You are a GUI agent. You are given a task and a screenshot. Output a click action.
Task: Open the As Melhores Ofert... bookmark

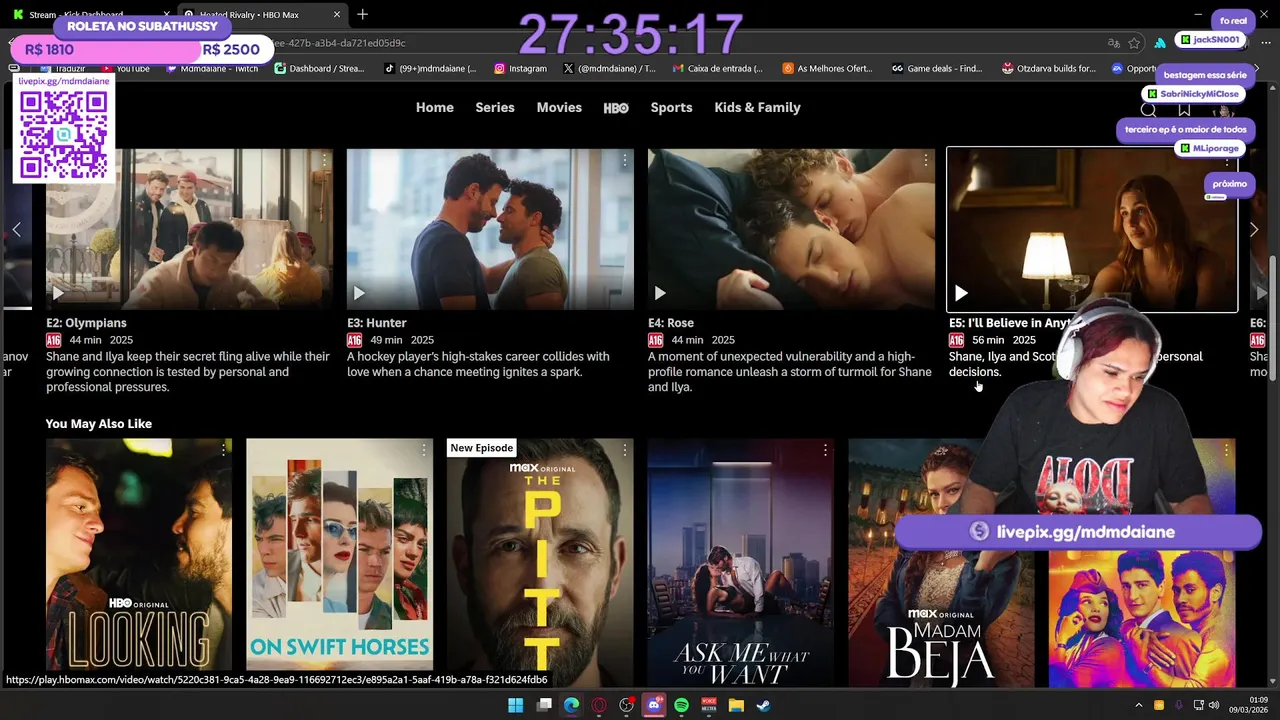(x=828, y=69)
